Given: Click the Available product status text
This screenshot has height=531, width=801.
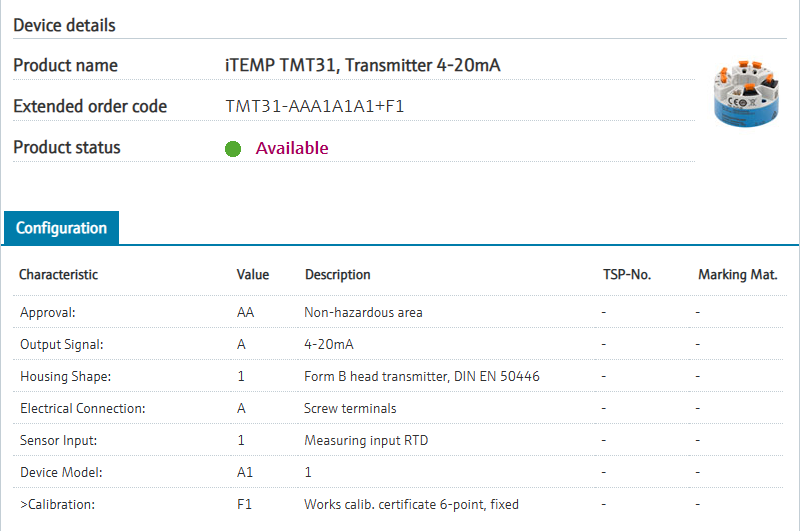Looking at the screenshot, I should coord(292,148).
